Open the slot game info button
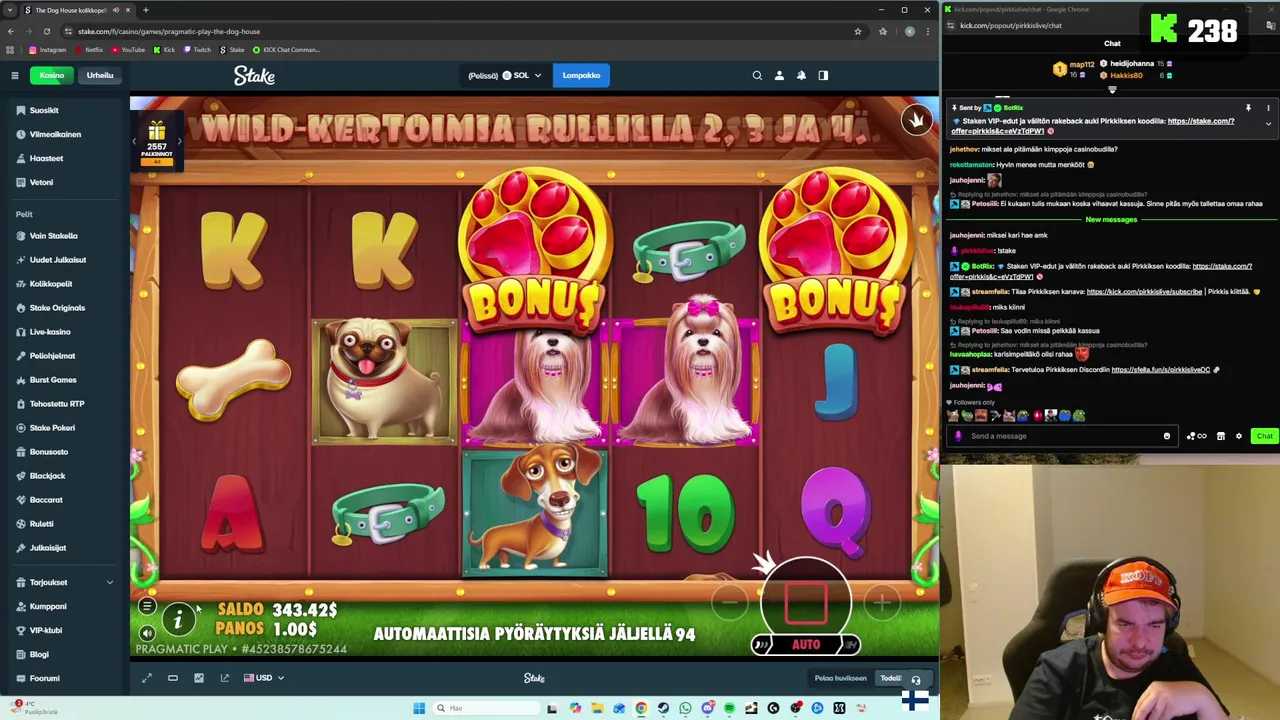The width and height of the screenshot is (1280, 720). 178,621
